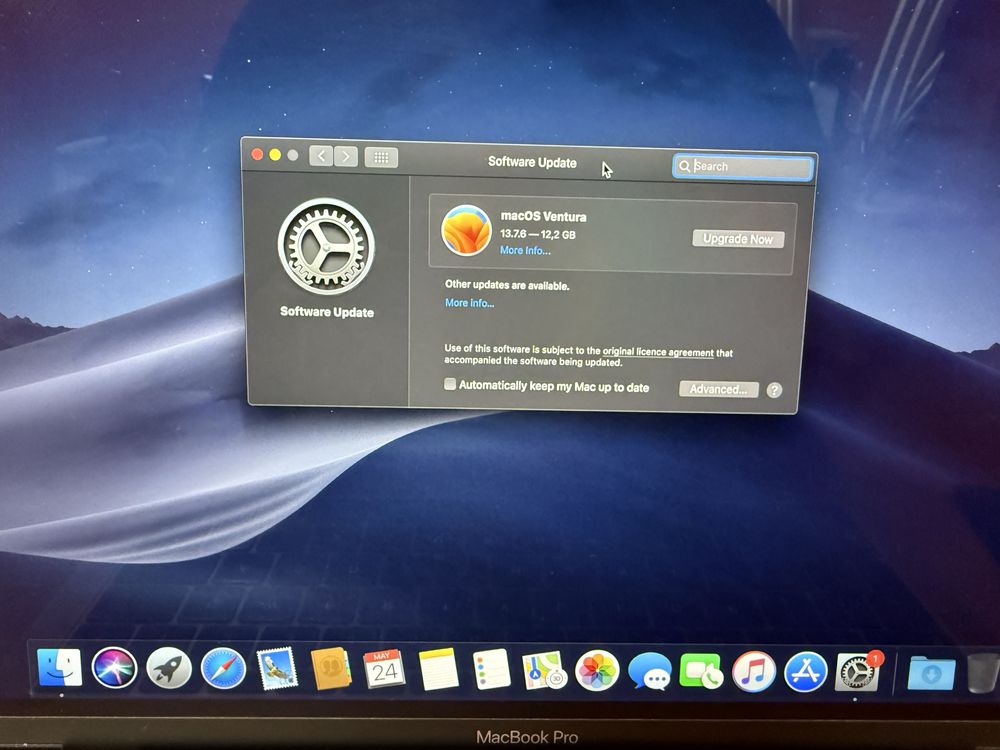Enable Automatically keep my Mac up to date

[x=450, y=384]
